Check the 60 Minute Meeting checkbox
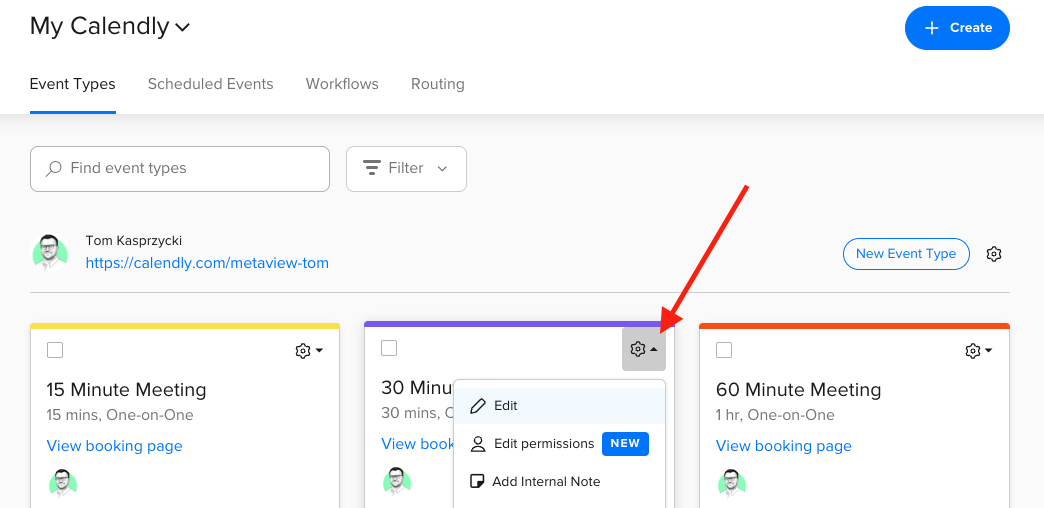 [x=724, y=349]
